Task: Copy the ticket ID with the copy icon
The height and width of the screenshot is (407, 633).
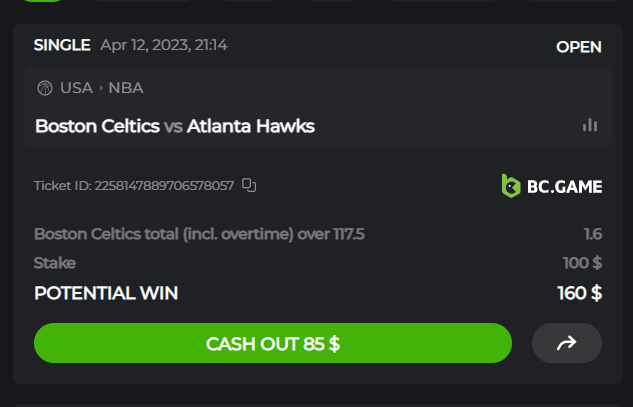Action: (x=249, y=185)
